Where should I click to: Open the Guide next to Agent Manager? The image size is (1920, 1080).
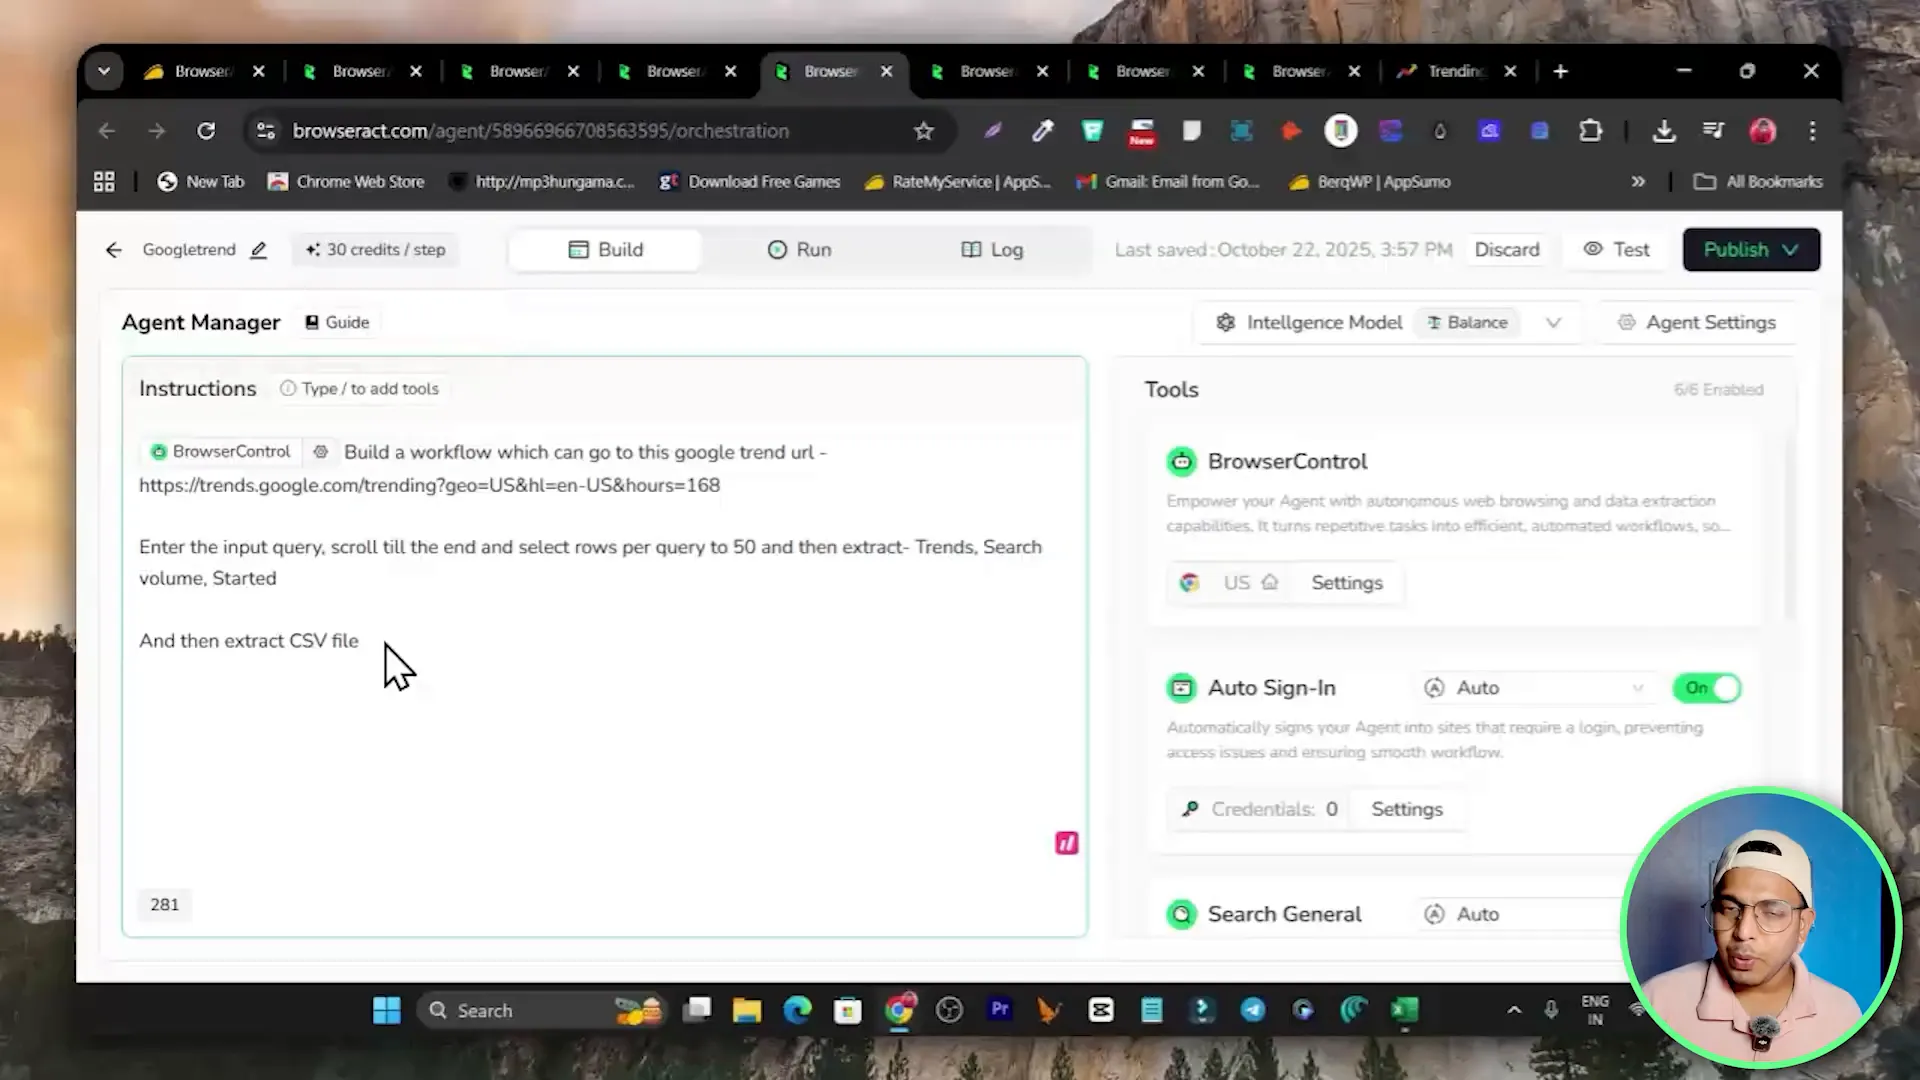click(337, 322)
